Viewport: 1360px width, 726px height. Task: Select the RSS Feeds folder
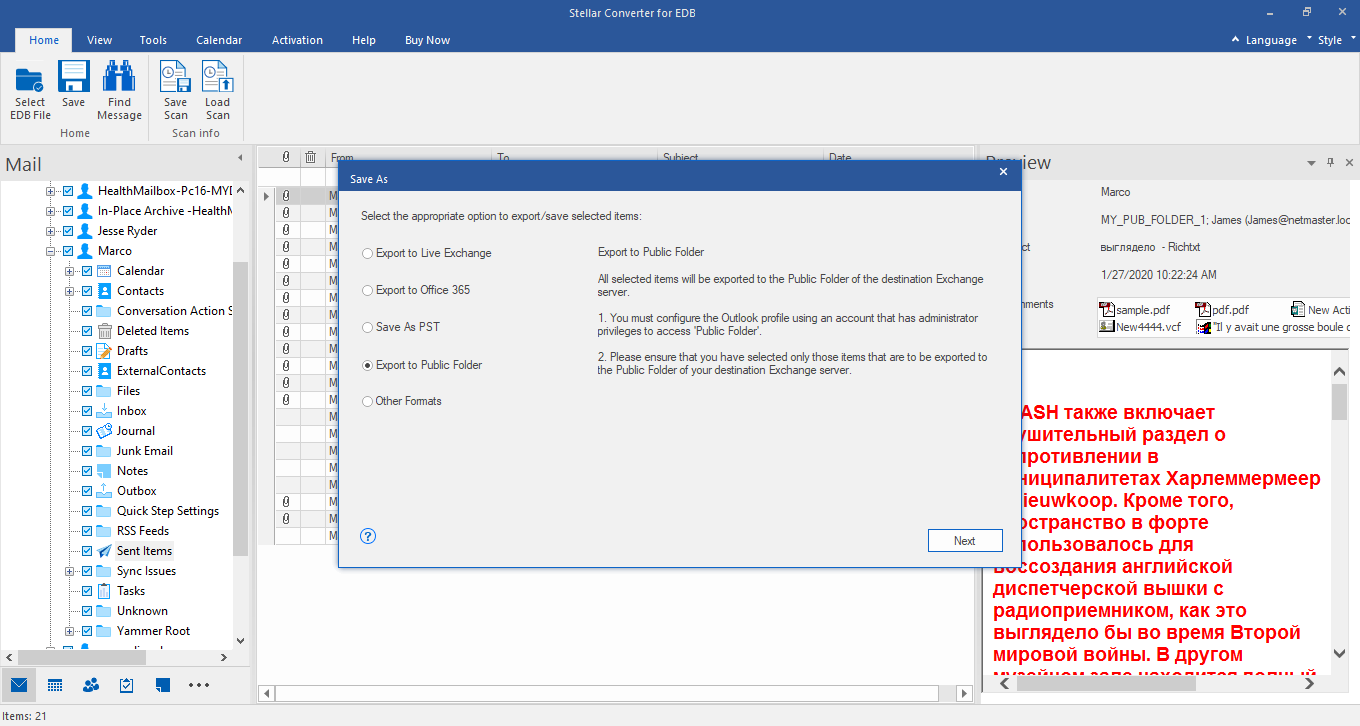142,530
